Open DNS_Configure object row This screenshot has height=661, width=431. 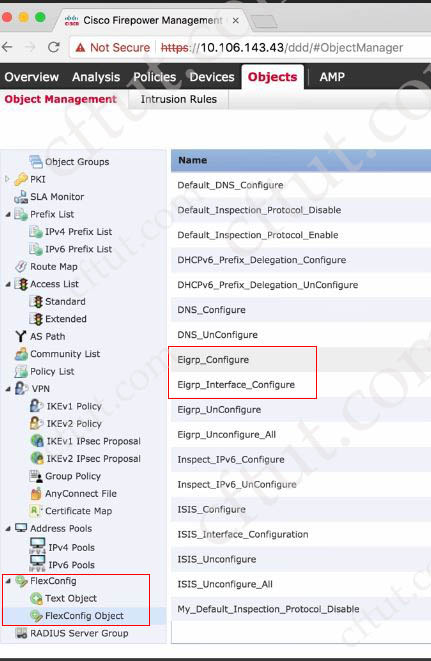tap(301, 309)
